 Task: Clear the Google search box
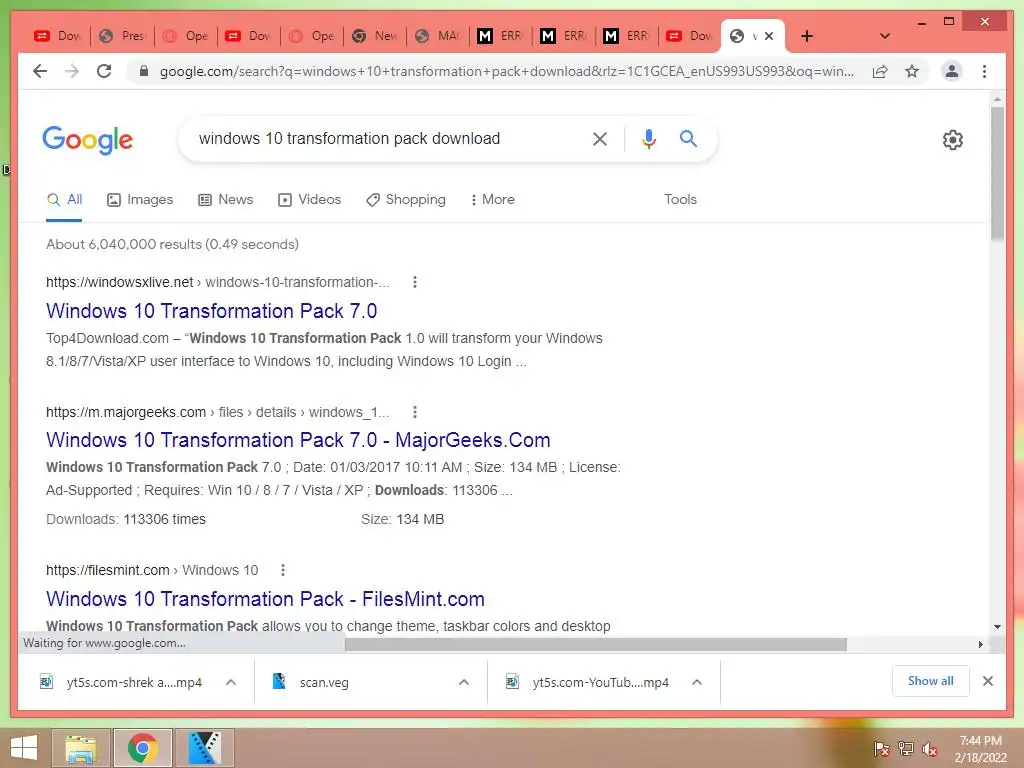[600, 138]
